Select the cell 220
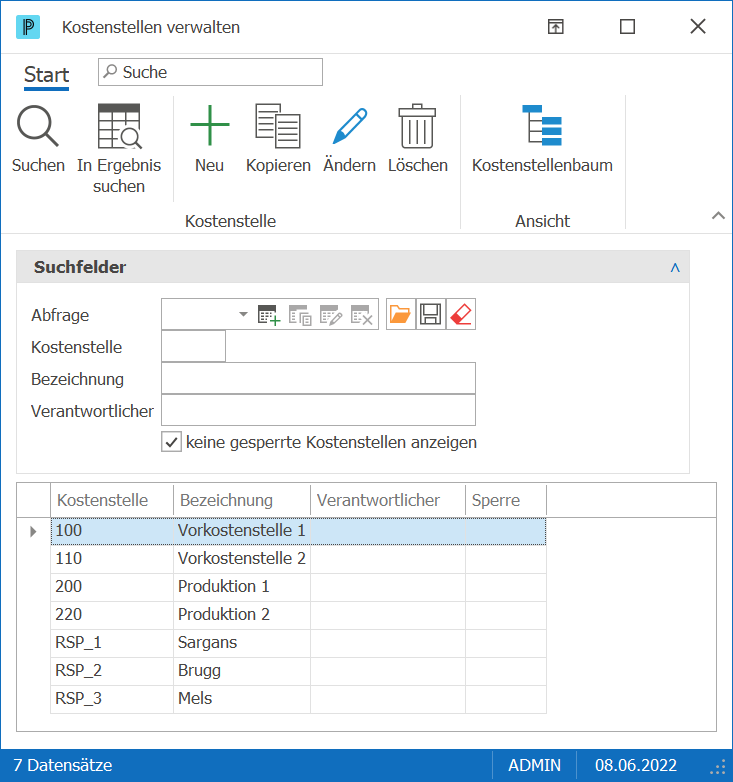The image size is (733, 782). 112,614
